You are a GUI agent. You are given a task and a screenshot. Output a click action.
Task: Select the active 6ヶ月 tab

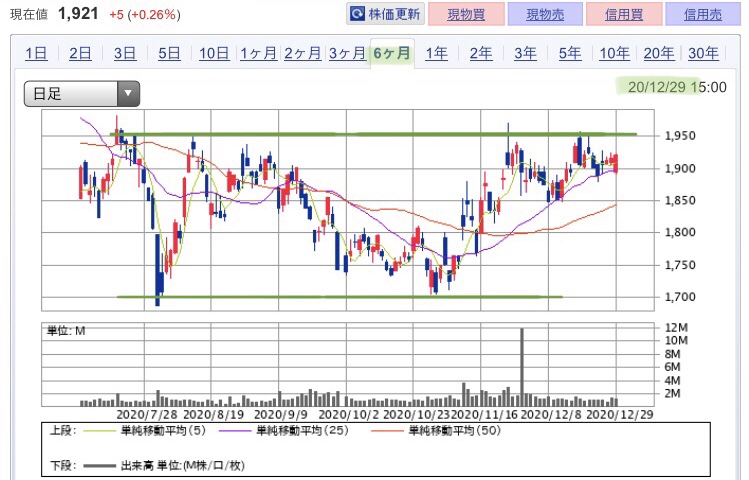(392, 53)
